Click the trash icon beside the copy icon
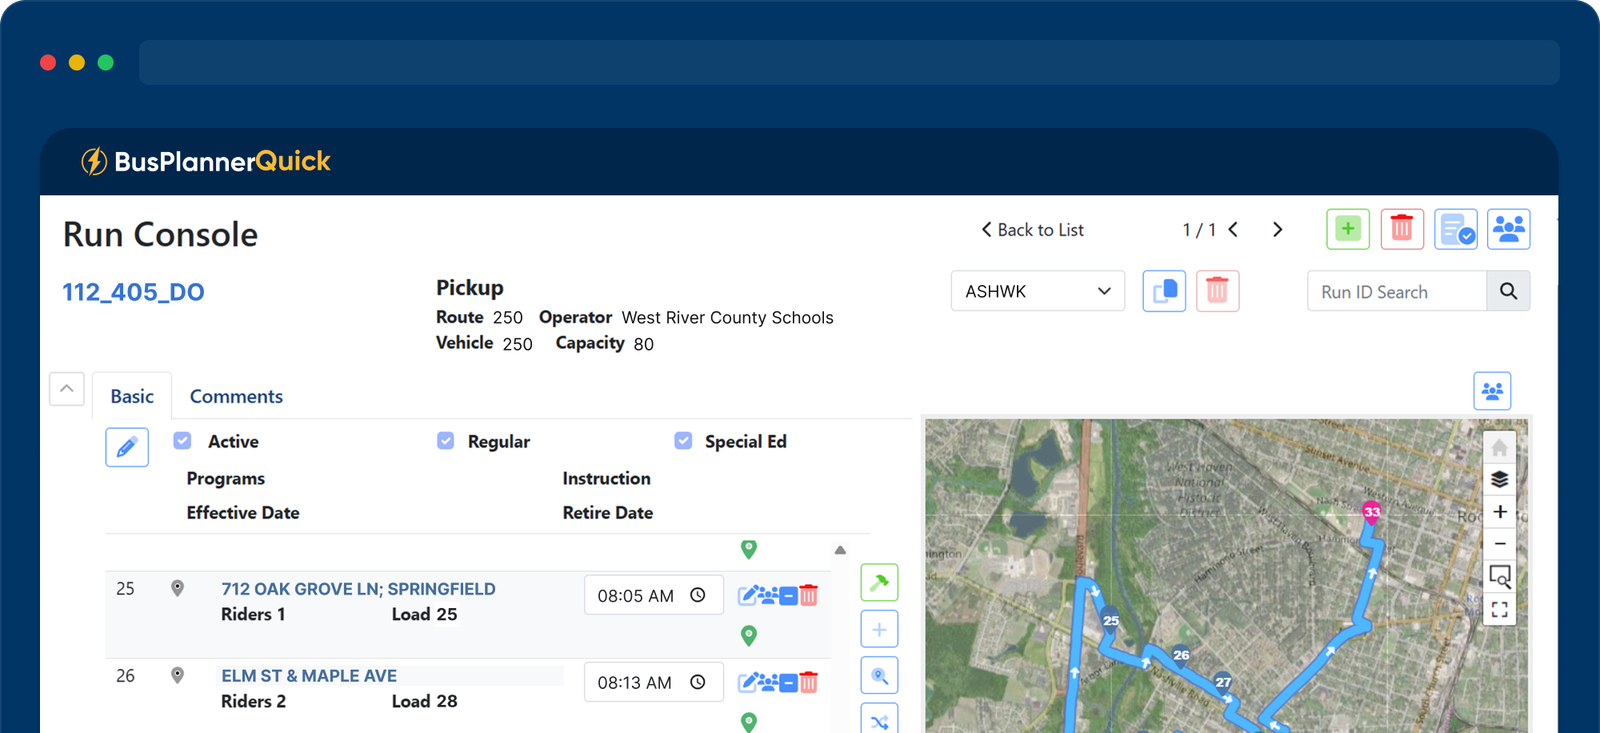Viewport: 1600px width, 733px height. pyautogui.click(x=1217, y=291)
